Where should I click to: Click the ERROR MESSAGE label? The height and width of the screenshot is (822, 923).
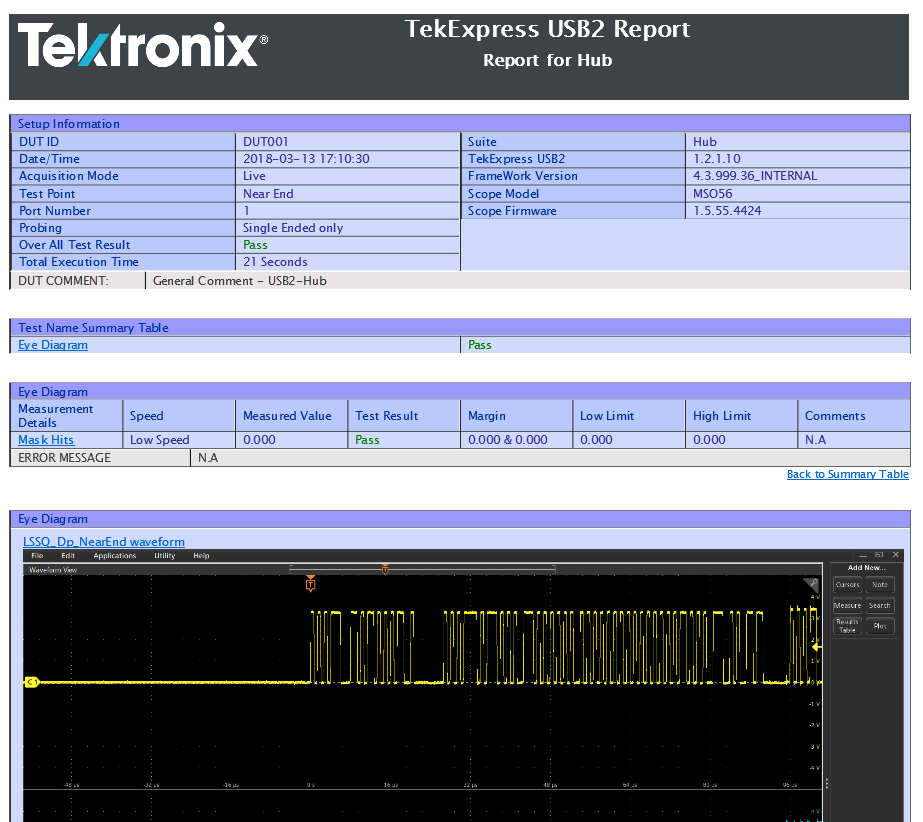[64, 458]
